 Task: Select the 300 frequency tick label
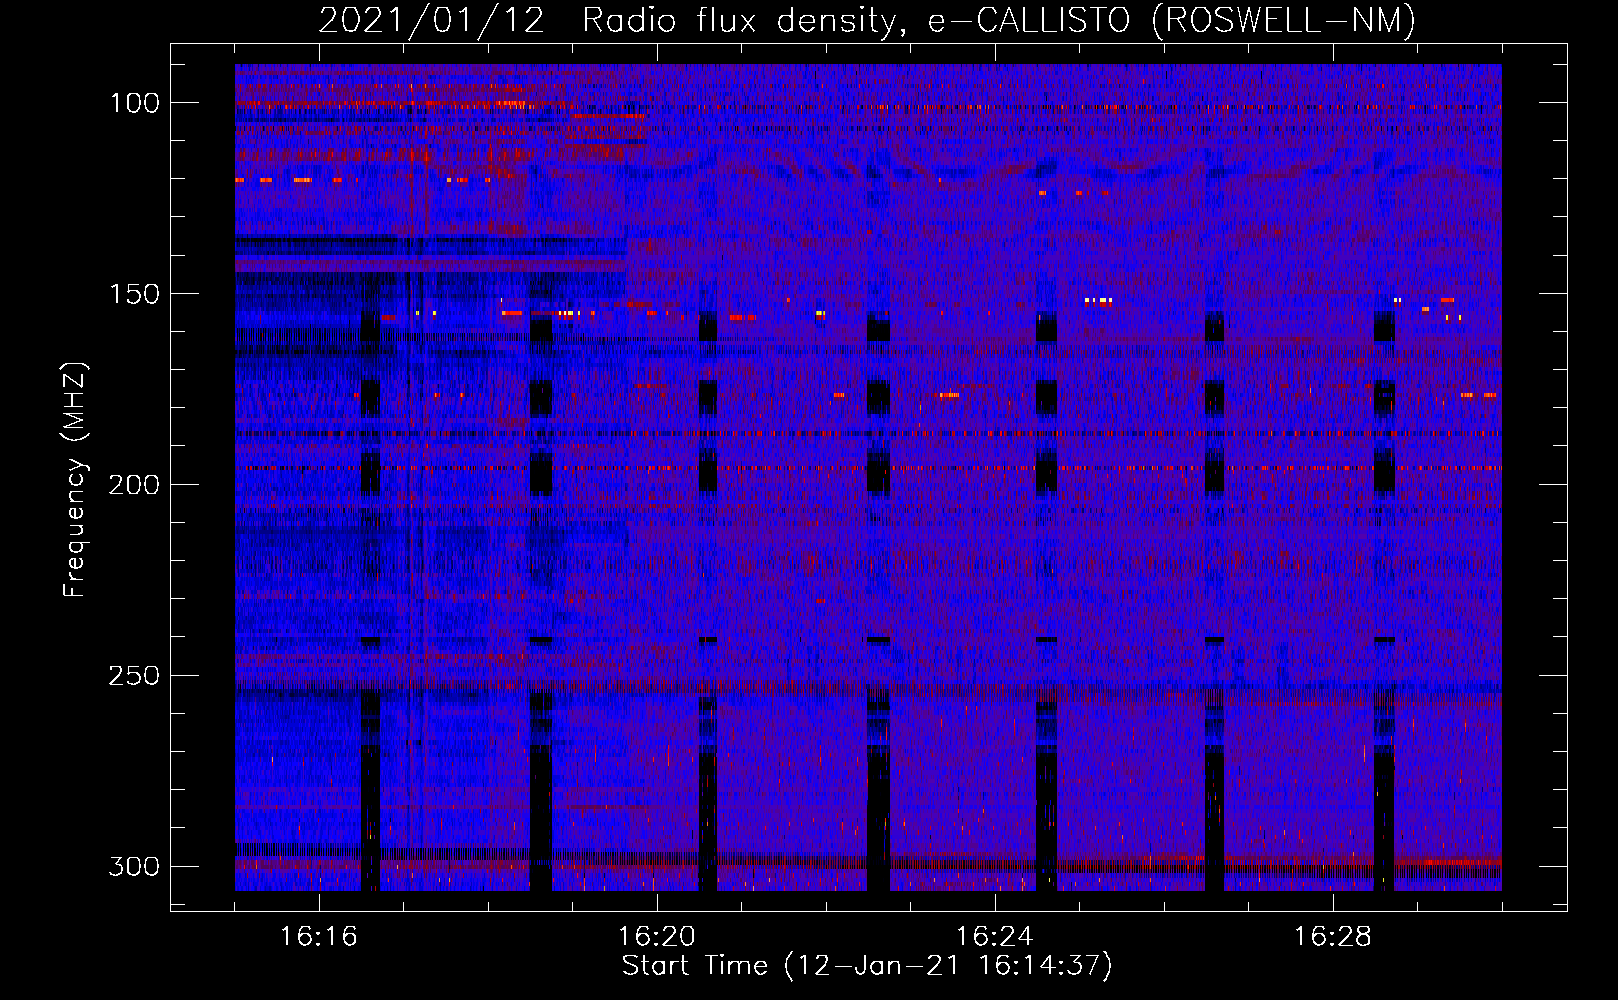(134, 866)
